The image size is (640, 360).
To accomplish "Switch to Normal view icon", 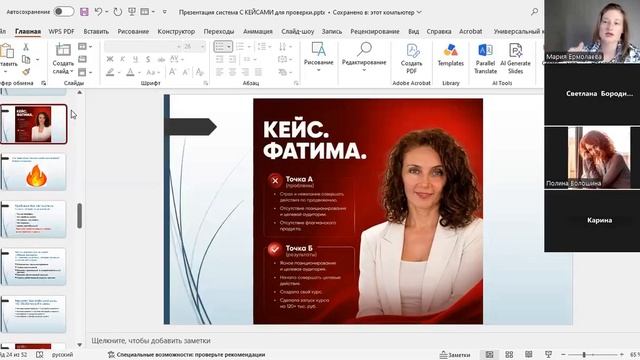I will tap(489, 355).
